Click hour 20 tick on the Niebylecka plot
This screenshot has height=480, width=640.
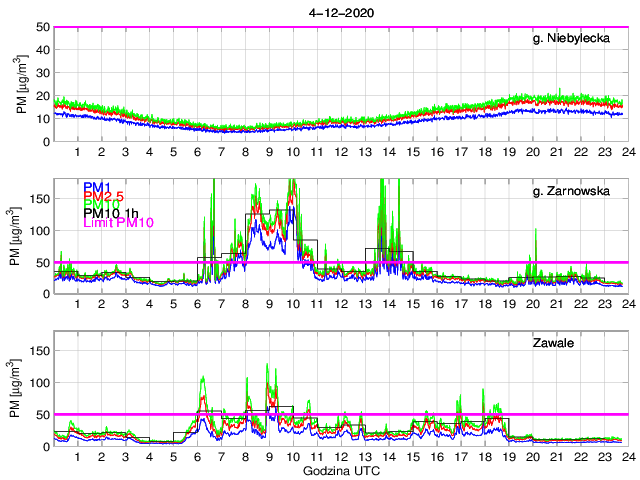(531, 153)
